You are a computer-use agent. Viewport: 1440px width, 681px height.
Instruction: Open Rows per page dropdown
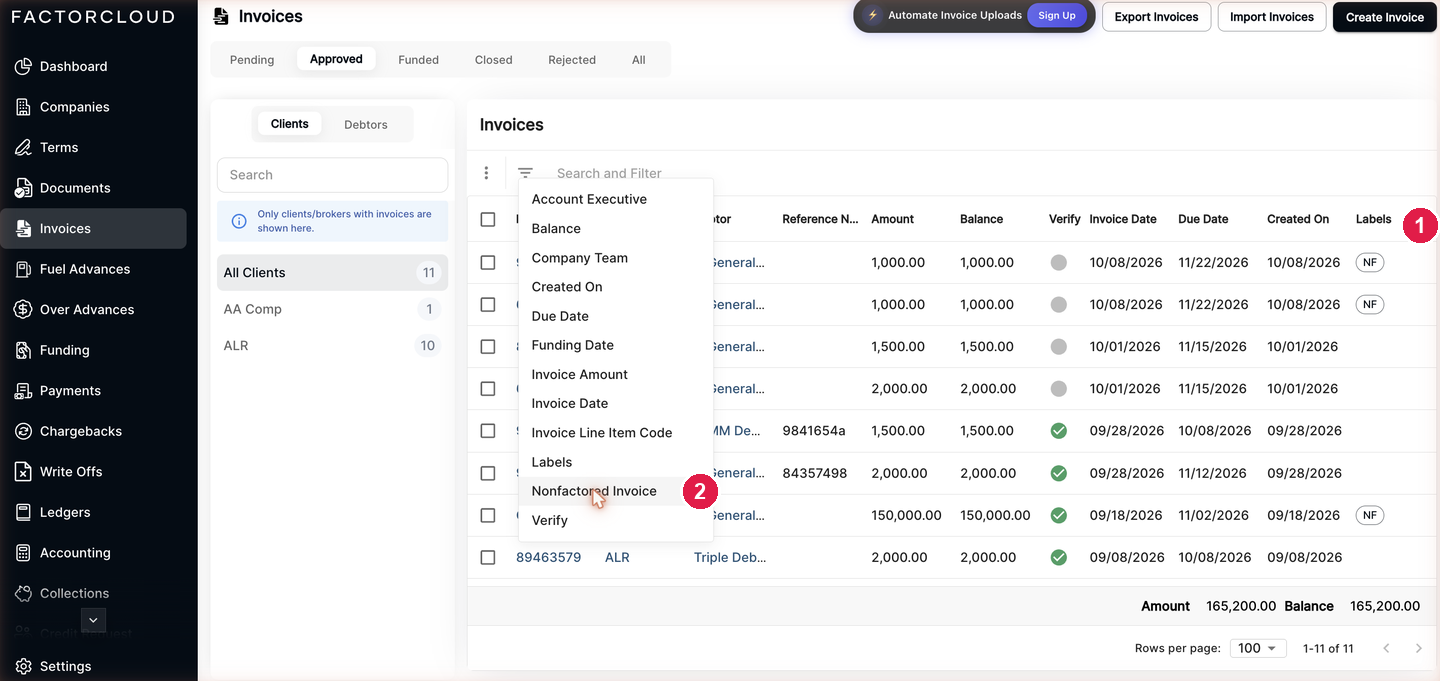(1258, 648)
